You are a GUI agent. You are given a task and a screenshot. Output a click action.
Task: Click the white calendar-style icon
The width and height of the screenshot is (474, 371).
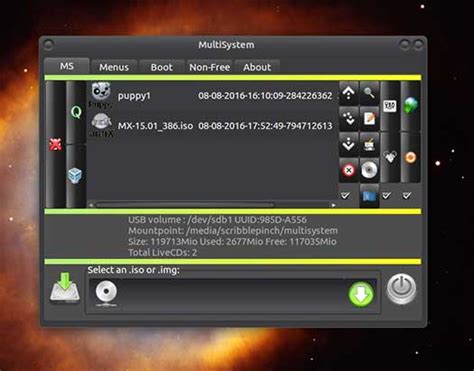390,106
